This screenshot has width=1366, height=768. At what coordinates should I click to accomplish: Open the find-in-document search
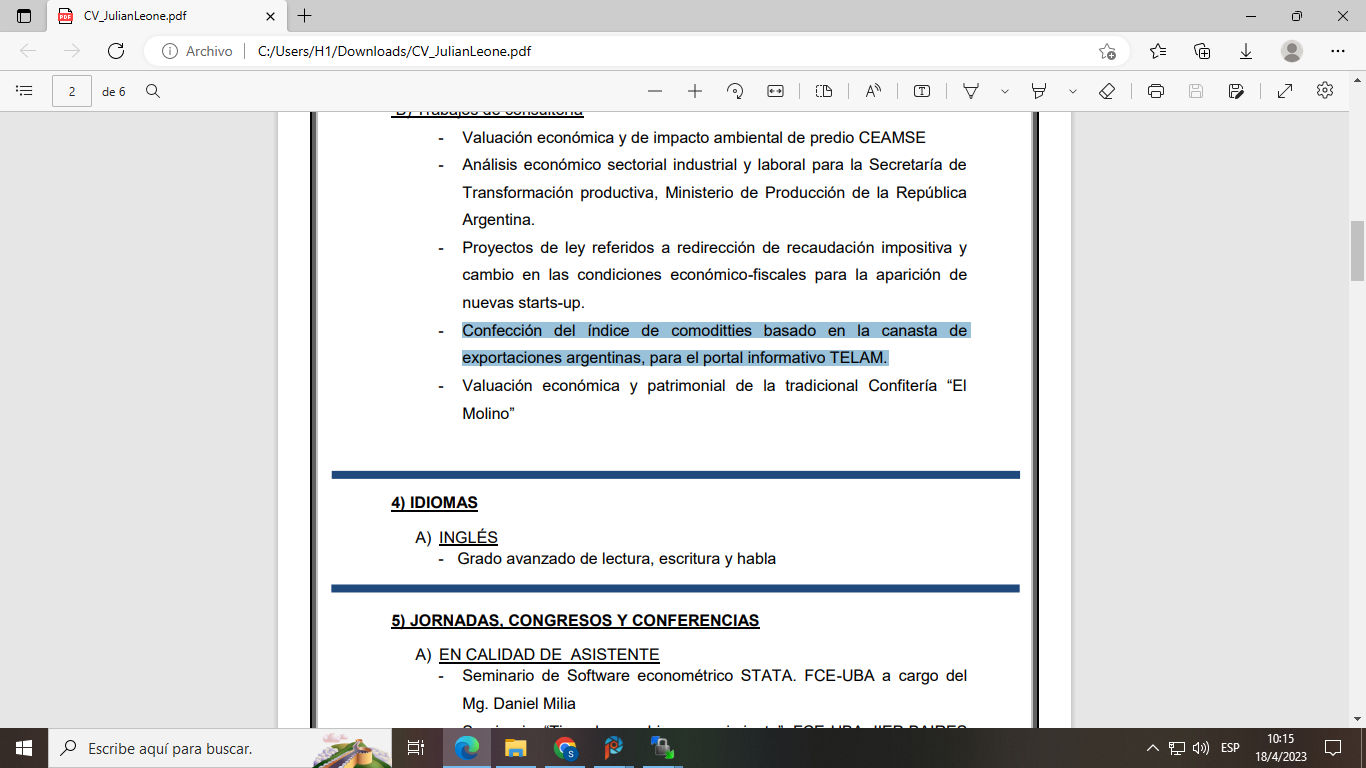[153, 91]
